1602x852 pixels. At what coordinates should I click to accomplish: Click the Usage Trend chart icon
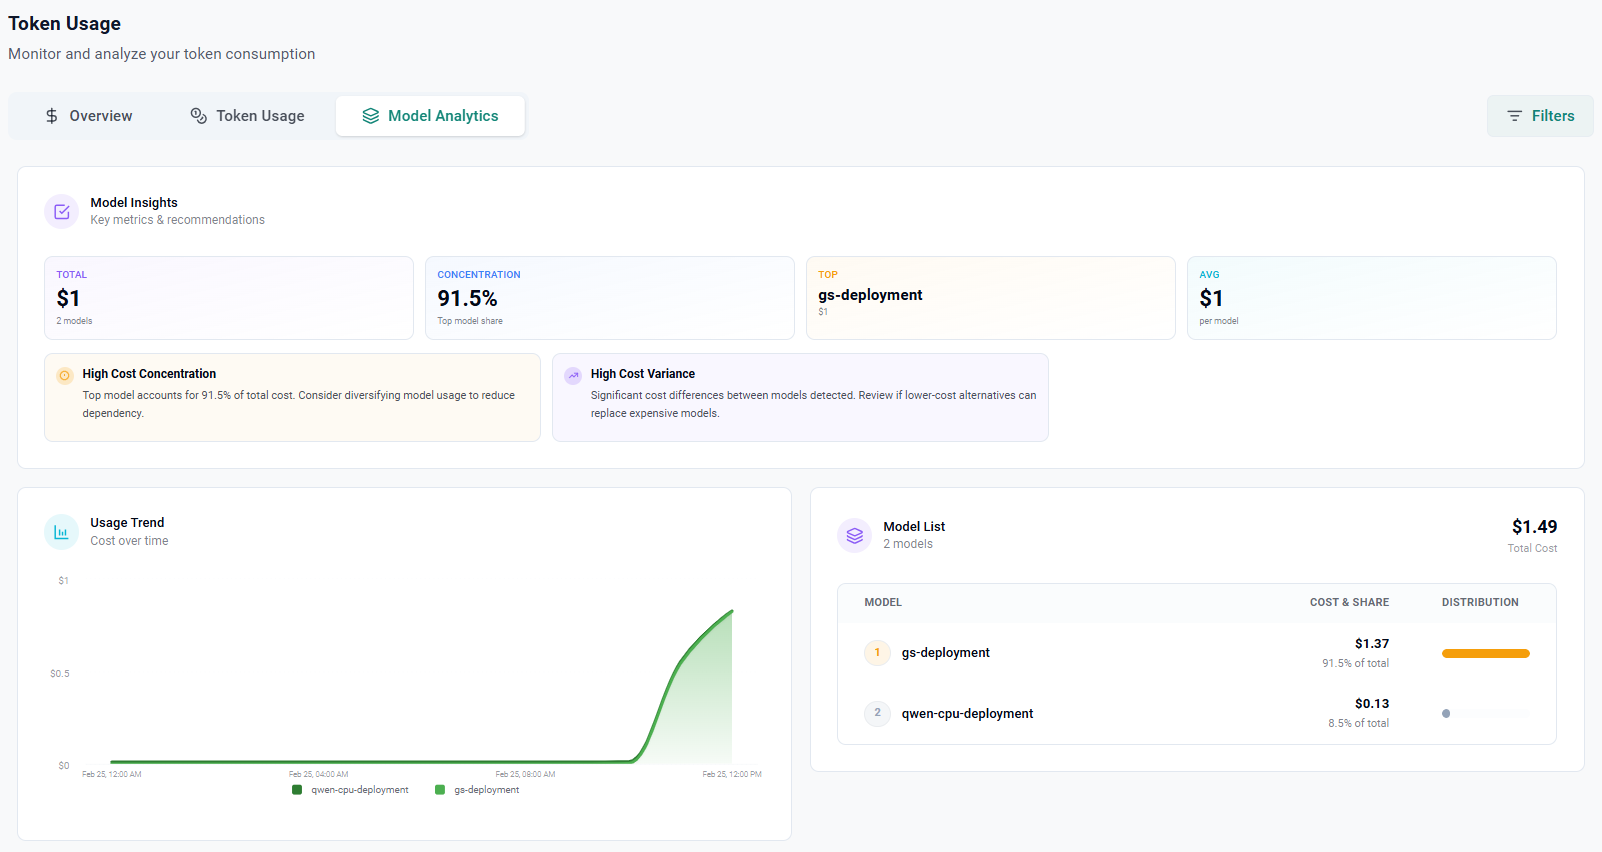(x=61, y=532)
